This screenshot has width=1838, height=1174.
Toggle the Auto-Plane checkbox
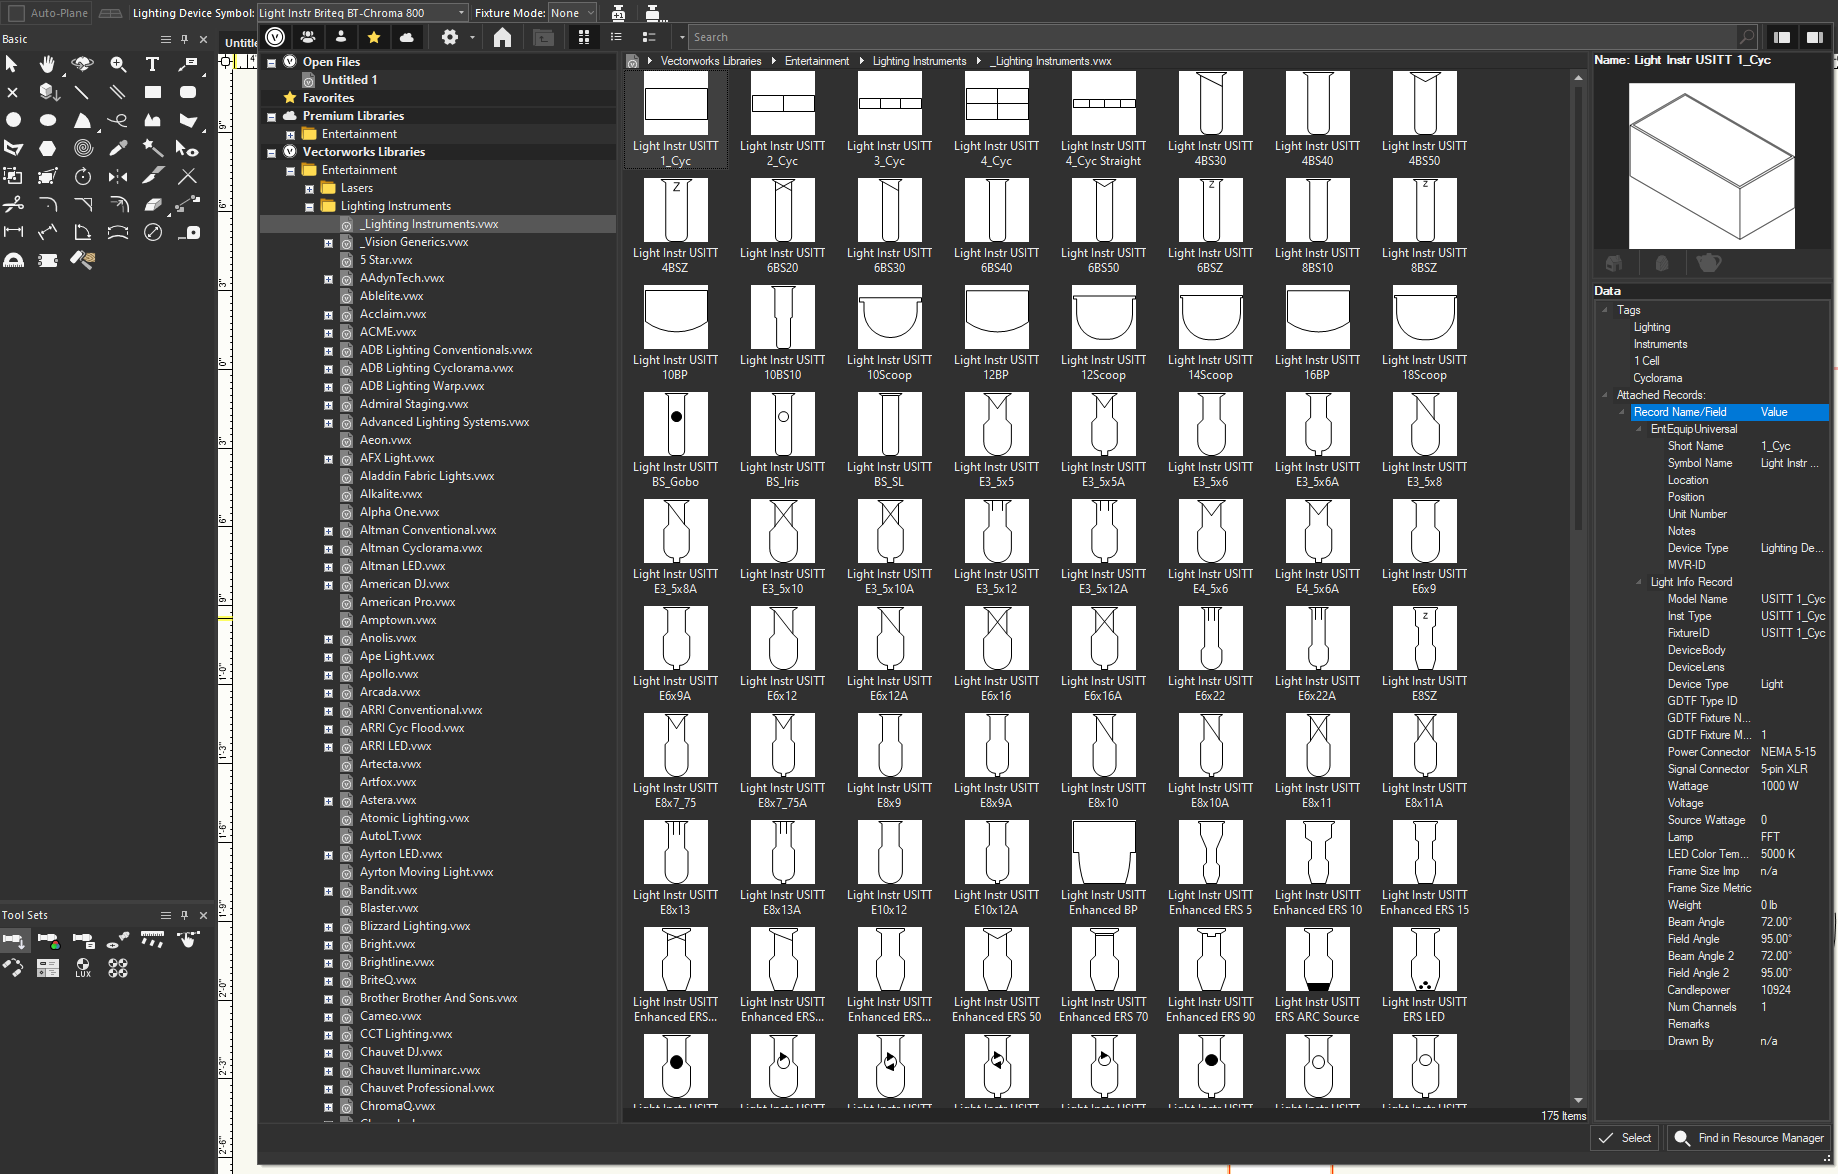pyautogui.click(x=17, y=13)
